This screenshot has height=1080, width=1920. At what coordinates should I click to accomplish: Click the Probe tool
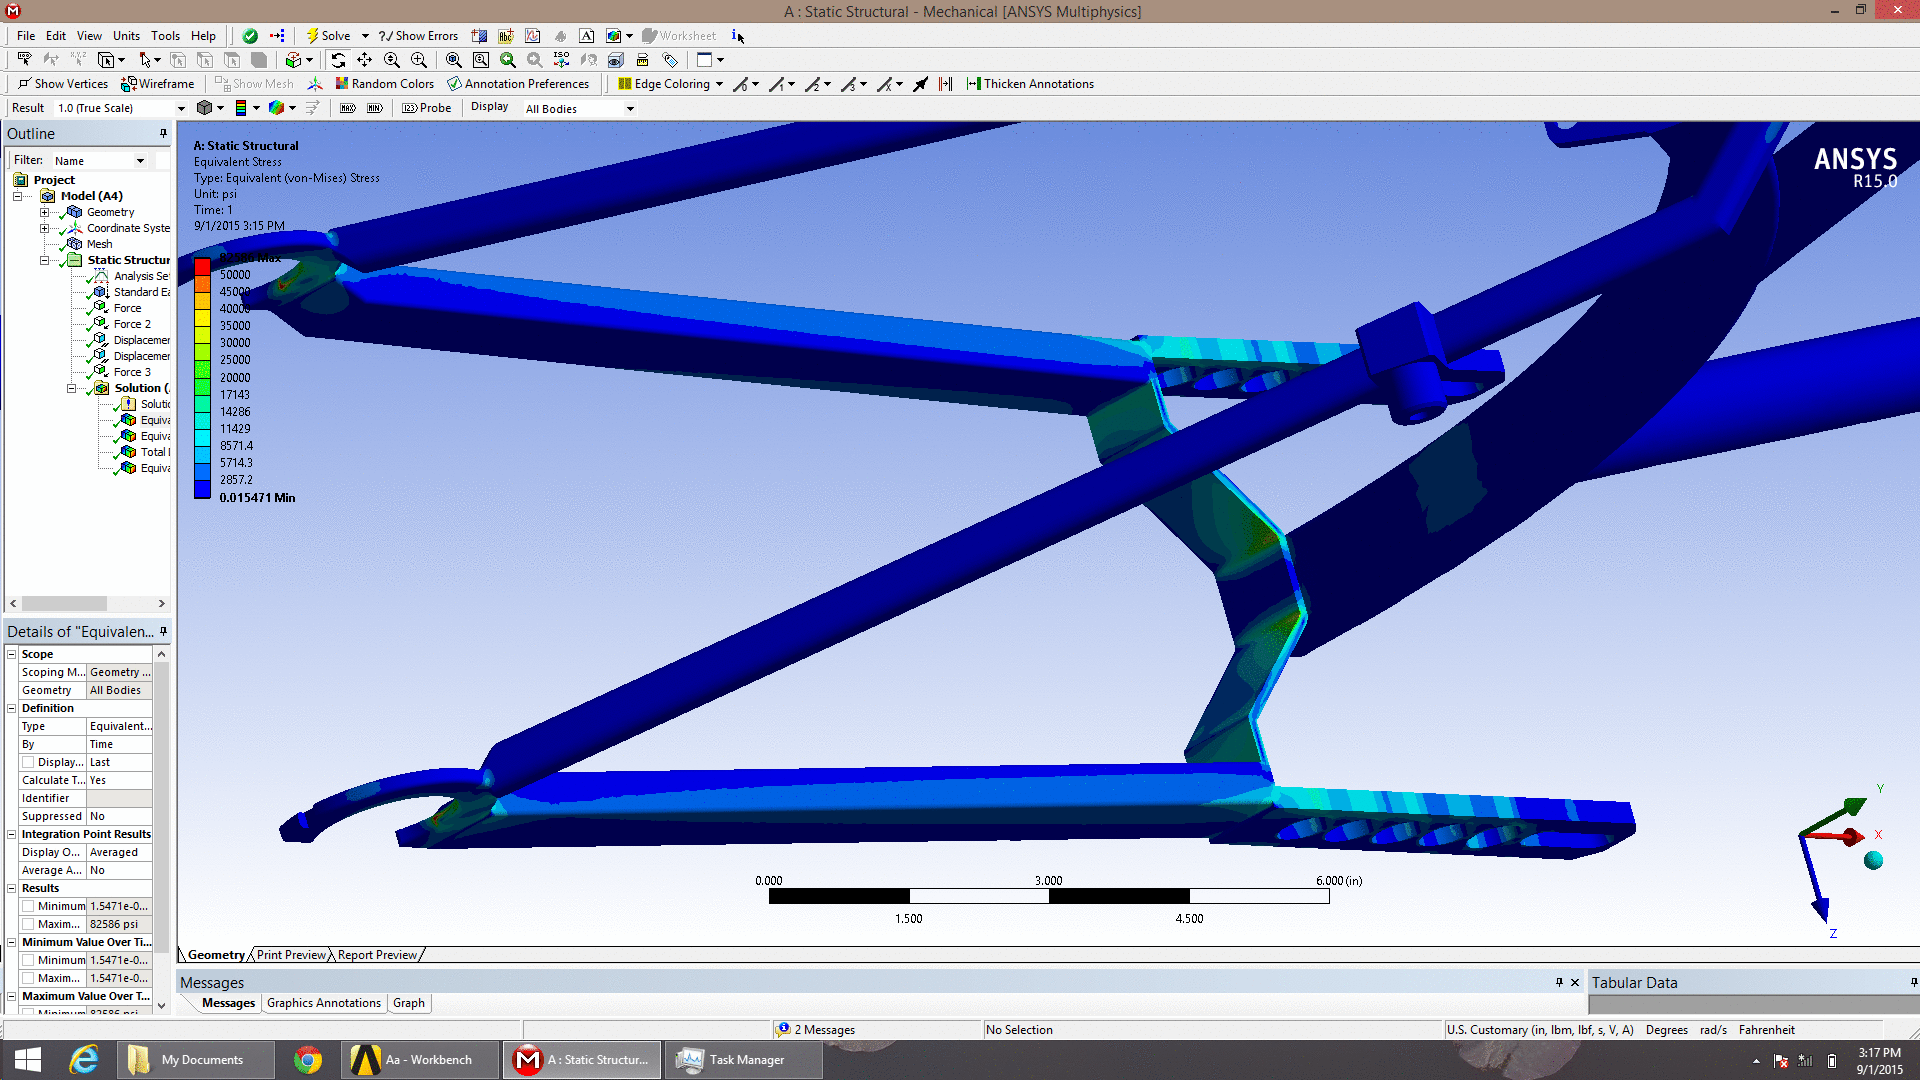pyautogui.click(x=427, y=108)
